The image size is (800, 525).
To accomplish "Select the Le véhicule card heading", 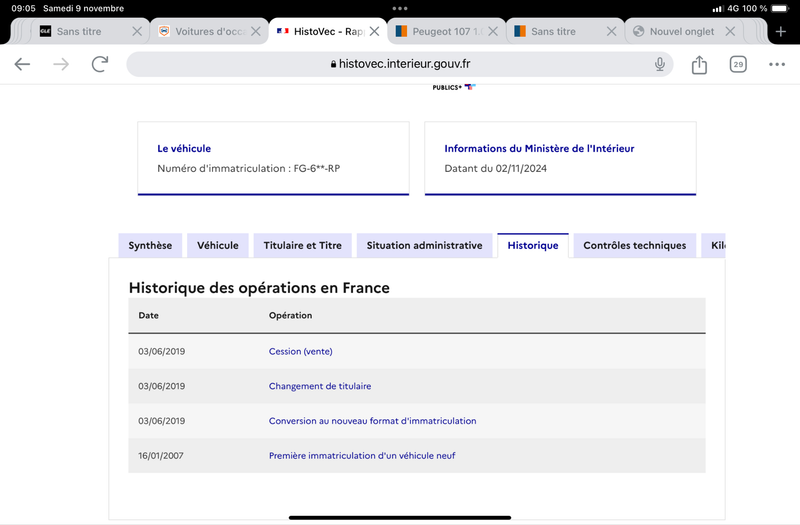I will [x=184, y=148].
